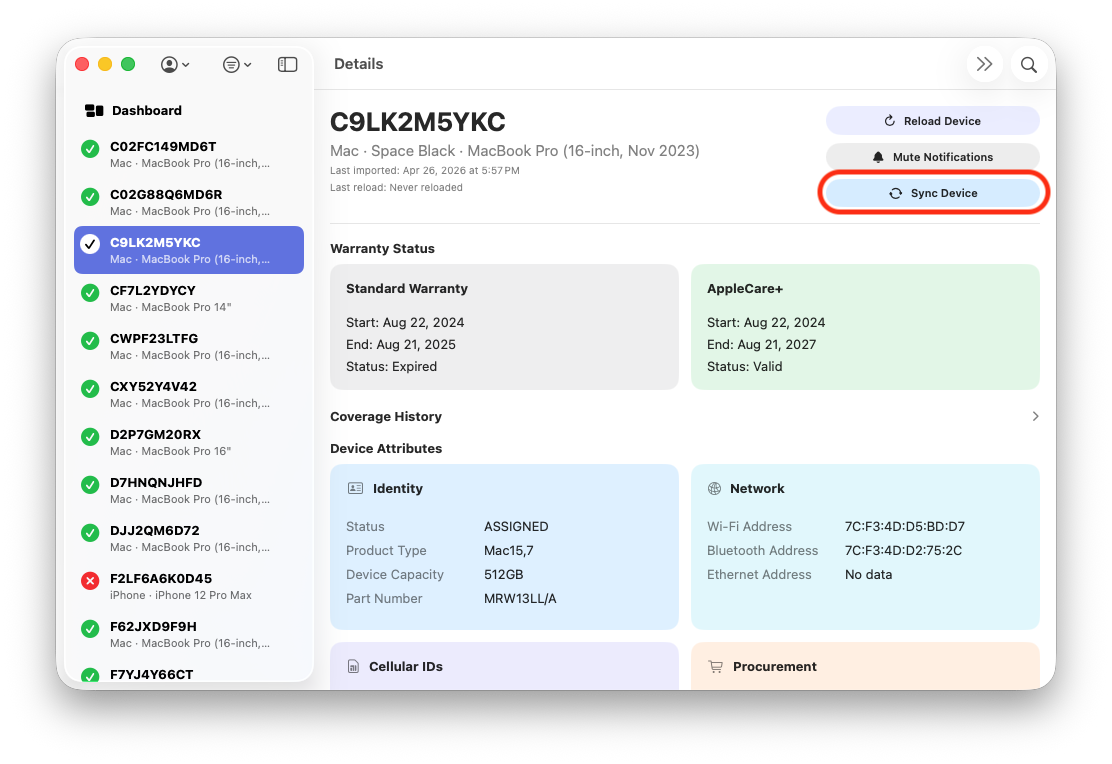Click the double-chevron overflow toolbar button
The image size is (1112, 764).
[x=984, y=65]
